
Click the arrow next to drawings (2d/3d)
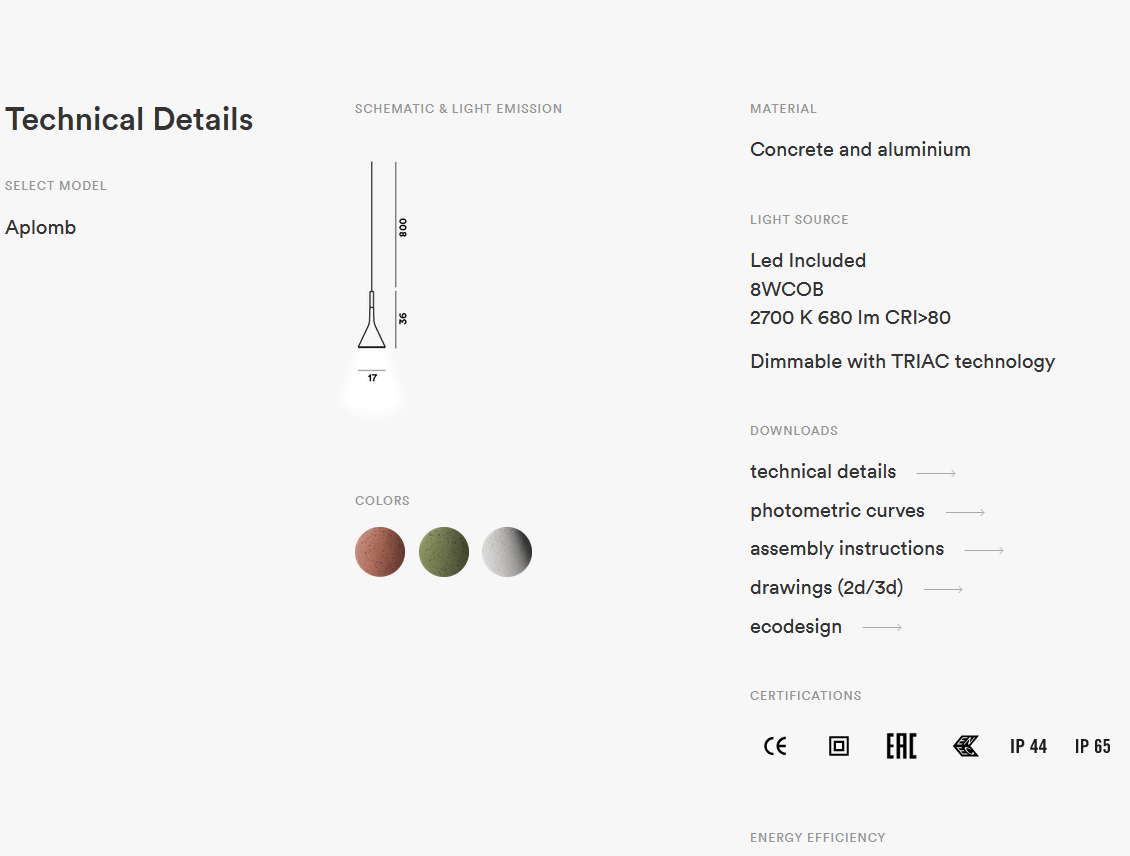coord(943,589)
